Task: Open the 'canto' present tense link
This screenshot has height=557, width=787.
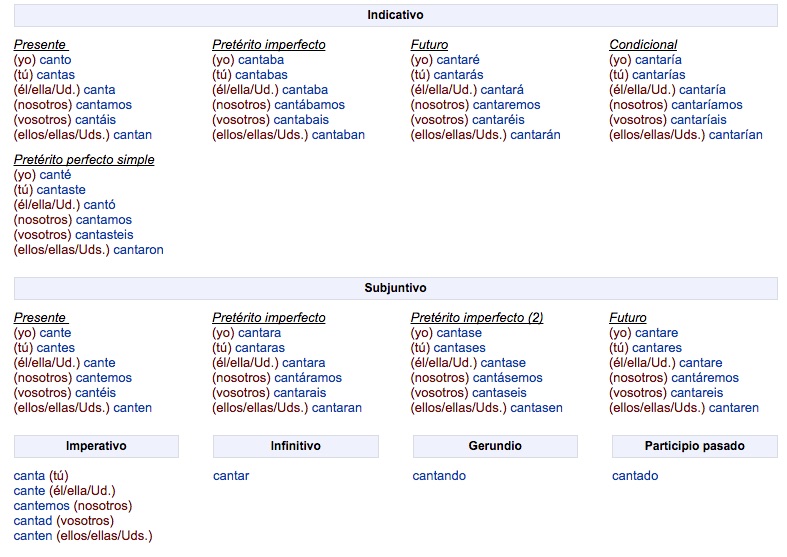Action: 55,60
